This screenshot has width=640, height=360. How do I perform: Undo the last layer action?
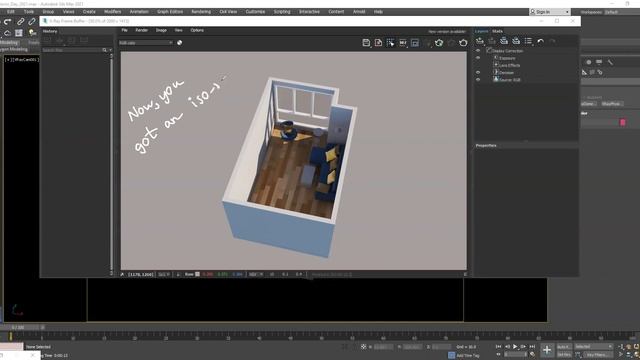click(x=540, y=41)
